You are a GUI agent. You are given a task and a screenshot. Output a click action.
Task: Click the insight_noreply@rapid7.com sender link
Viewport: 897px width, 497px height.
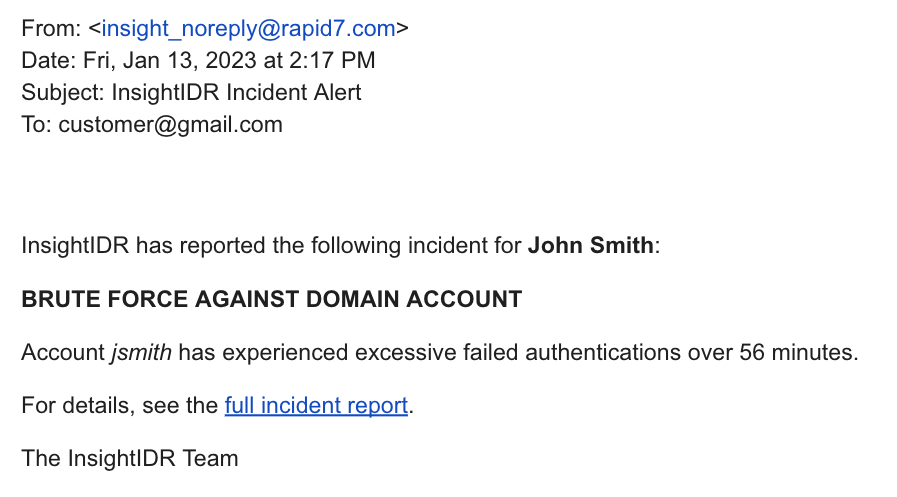(x=248, y=28)
